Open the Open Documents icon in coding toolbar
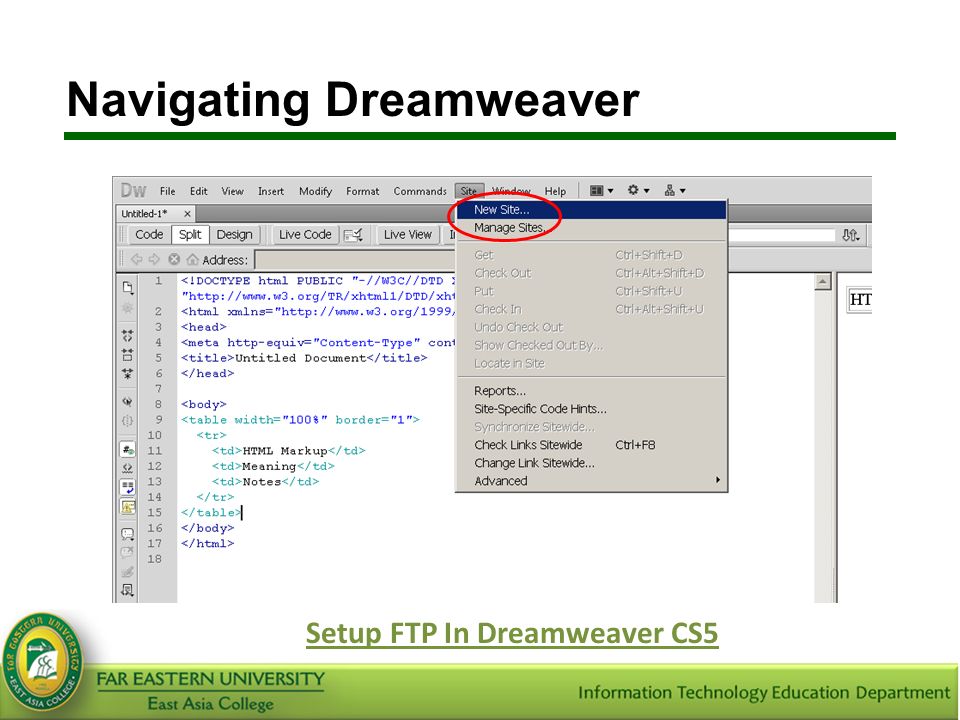960x720 pixels. (x=127, y=288)
